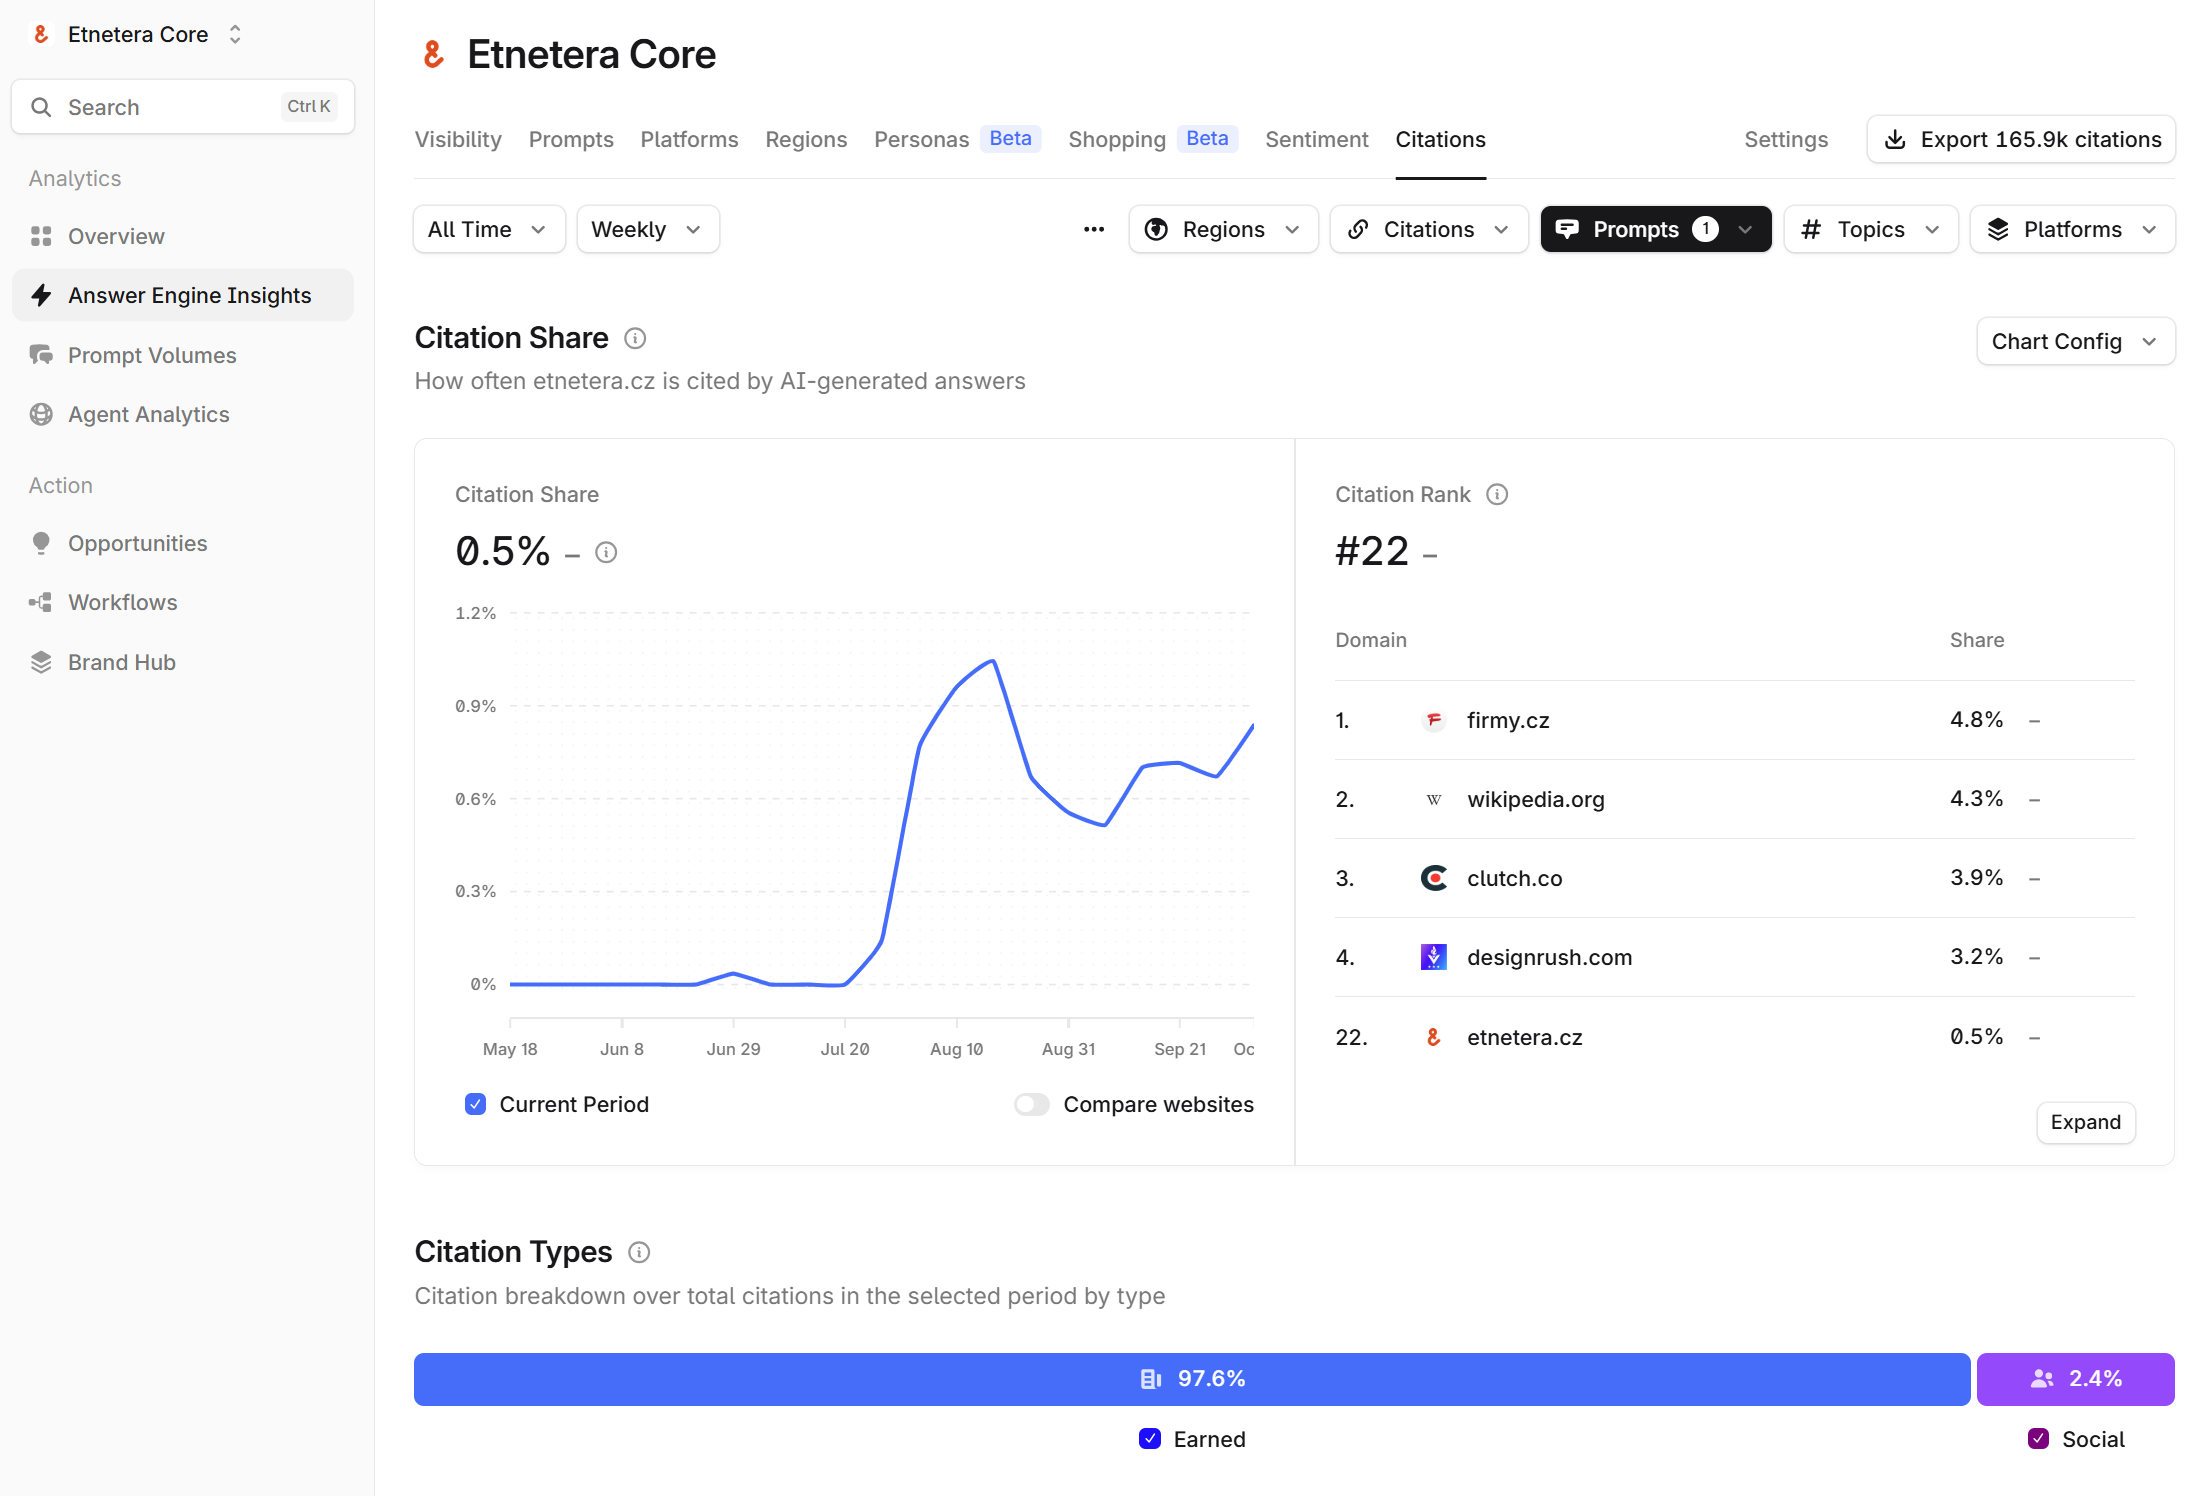Viewport: 2210px width, 1496px height.
Task: Click the info icon next to Citation Types
Action: 639,1252
